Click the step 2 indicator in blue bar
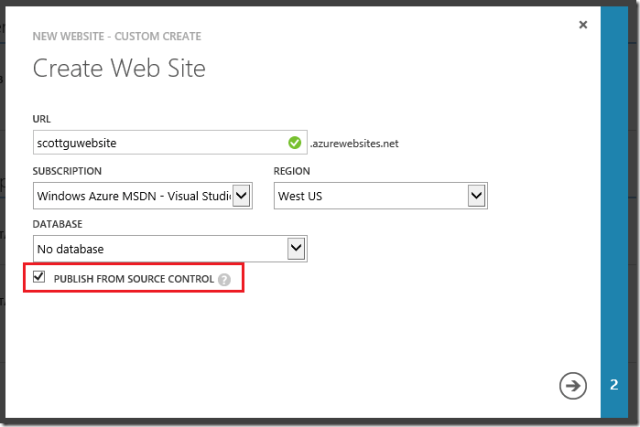Image resolution: width=640 pixels, height=427 pixels. (x=615, y=385)
